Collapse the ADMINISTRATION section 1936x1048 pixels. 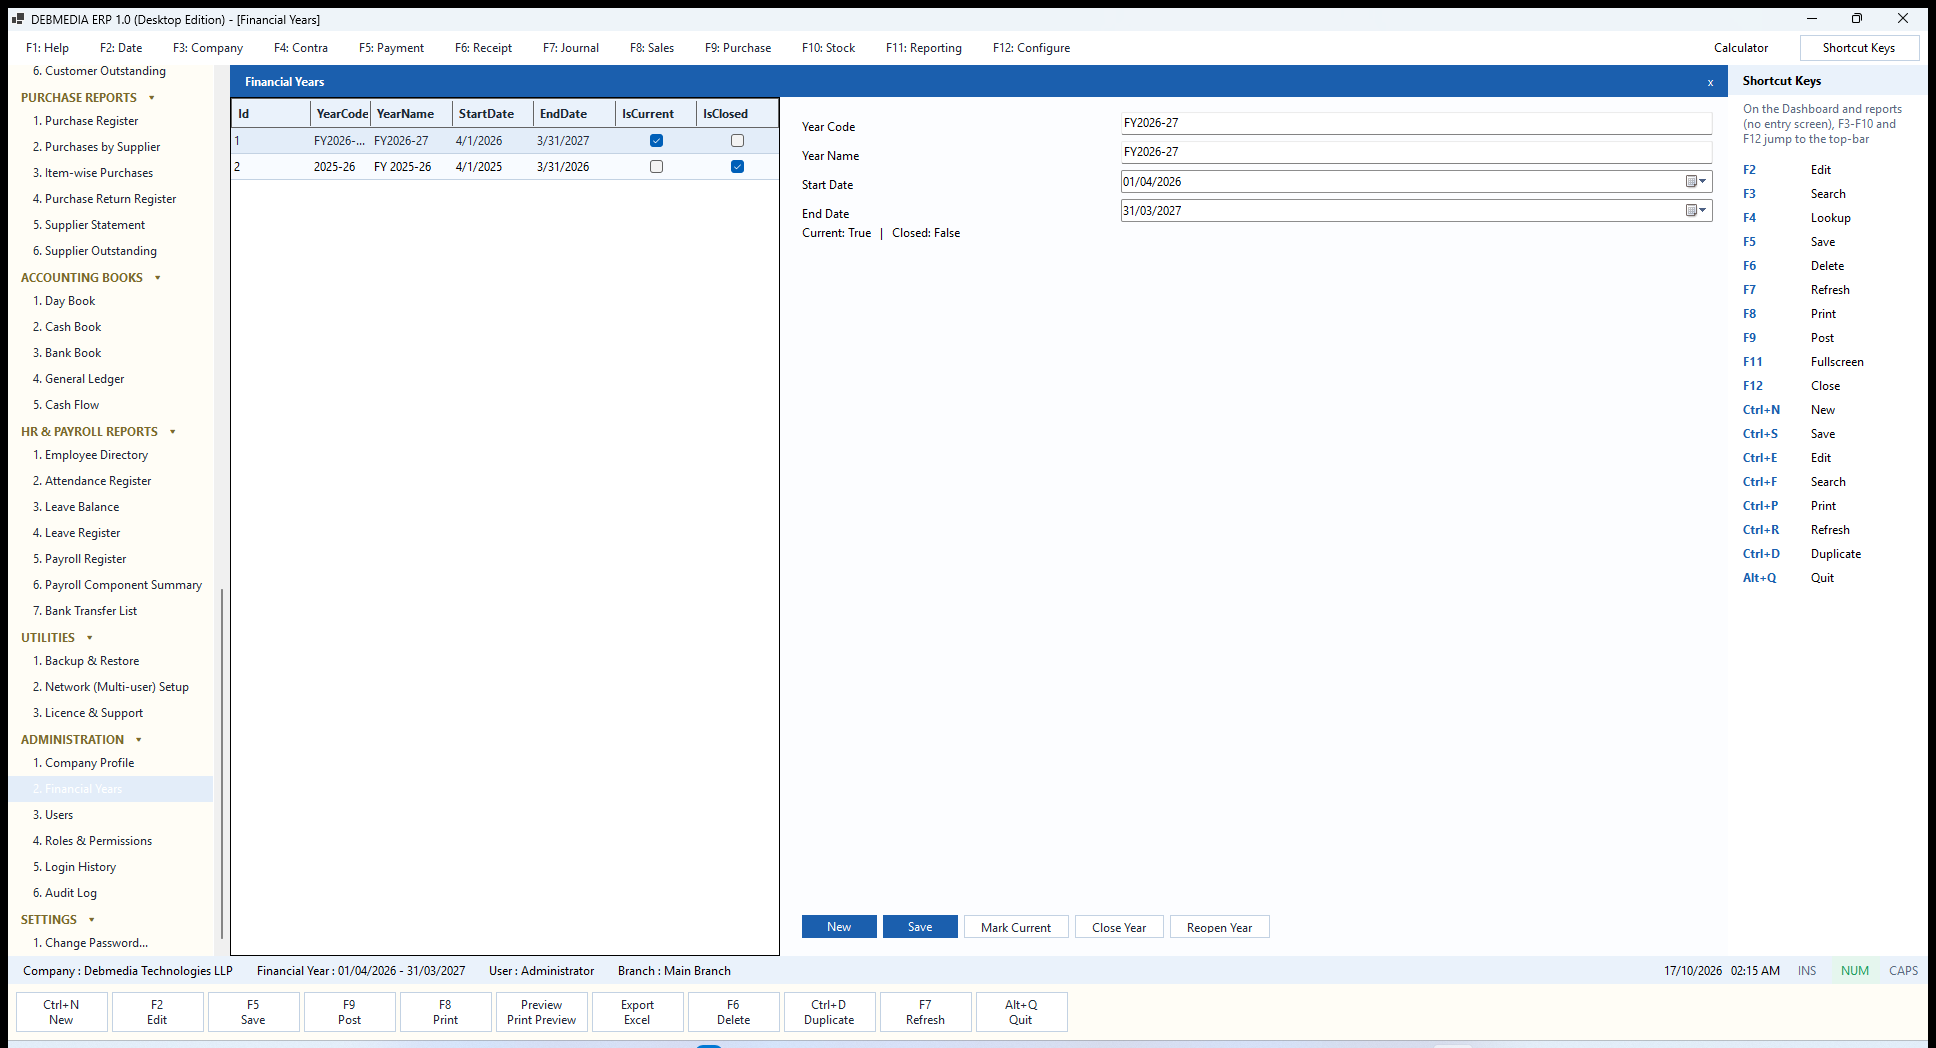[x=139, y=740]
